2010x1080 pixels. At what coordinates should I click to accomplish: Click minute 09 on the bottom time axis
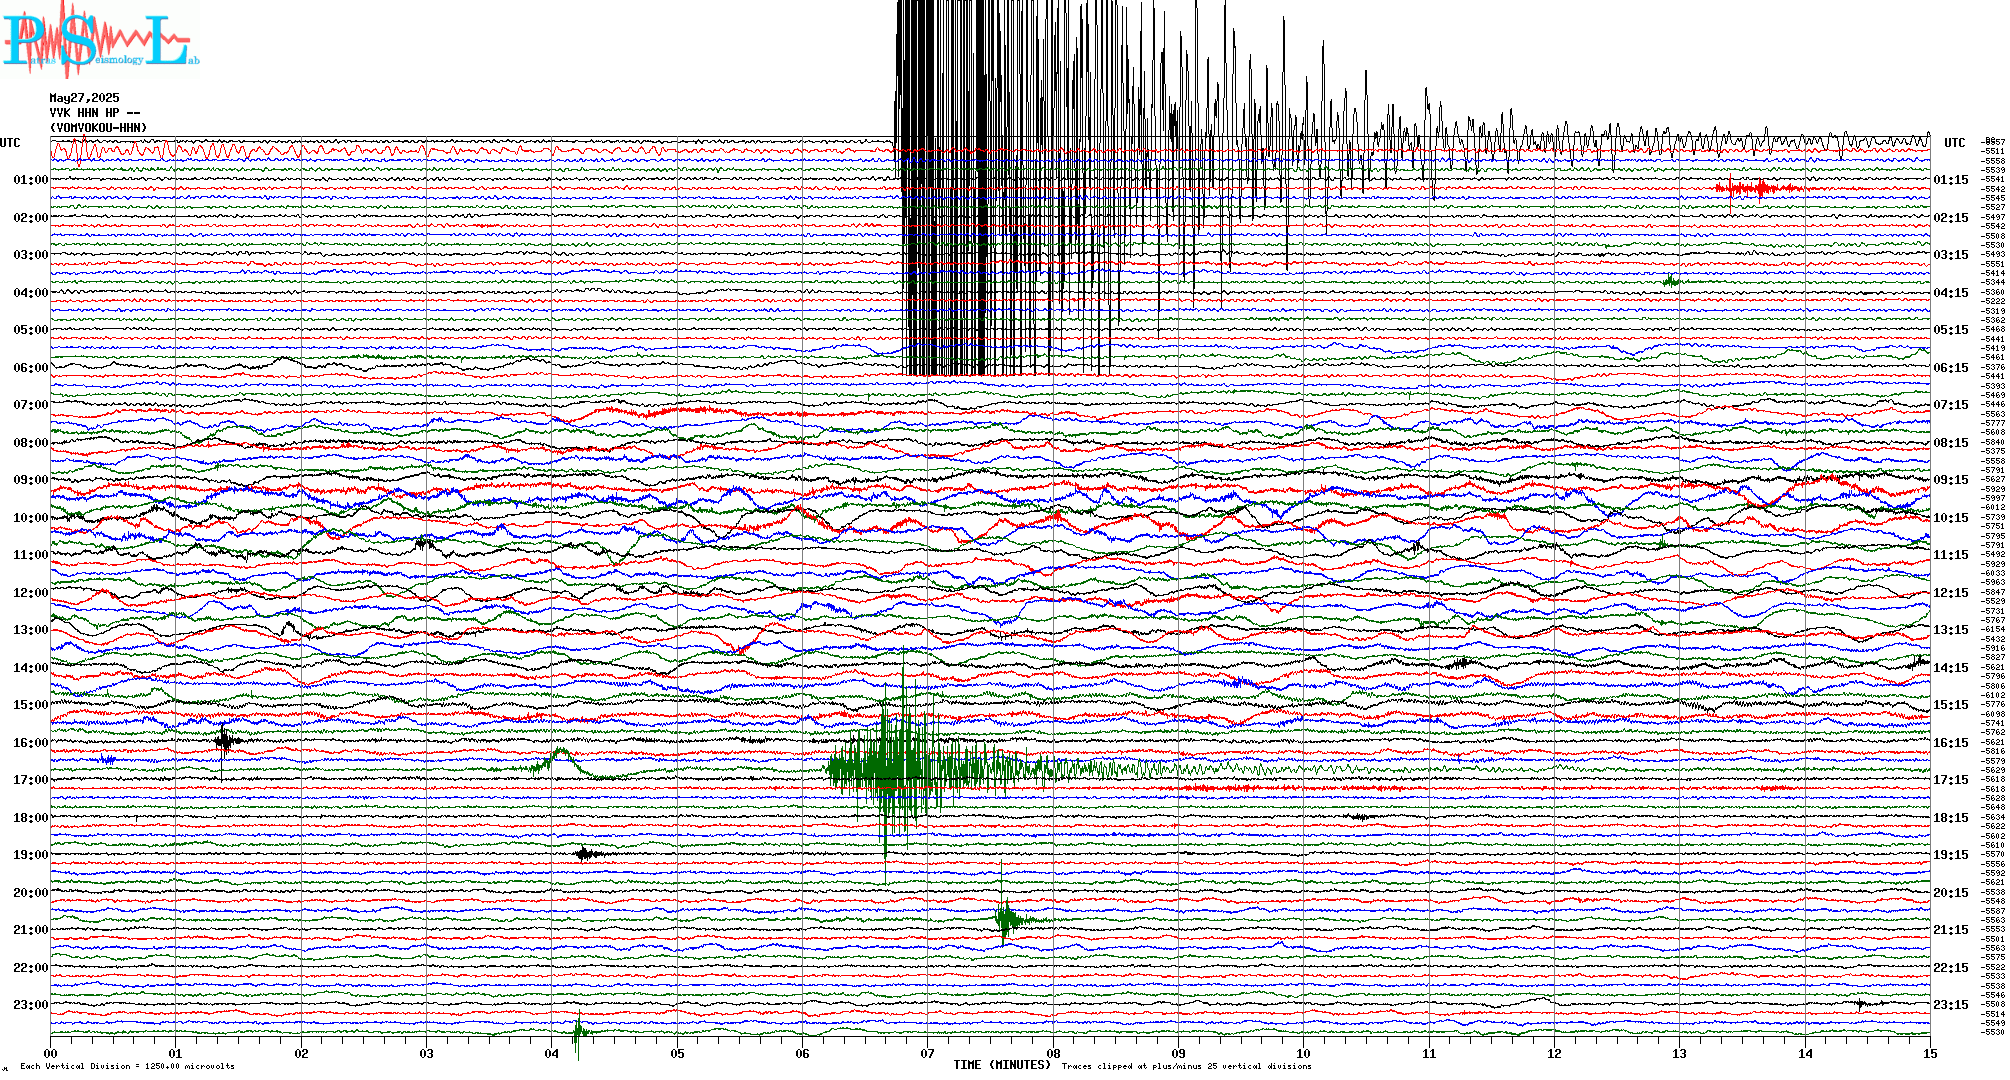click(1178, 1053)
